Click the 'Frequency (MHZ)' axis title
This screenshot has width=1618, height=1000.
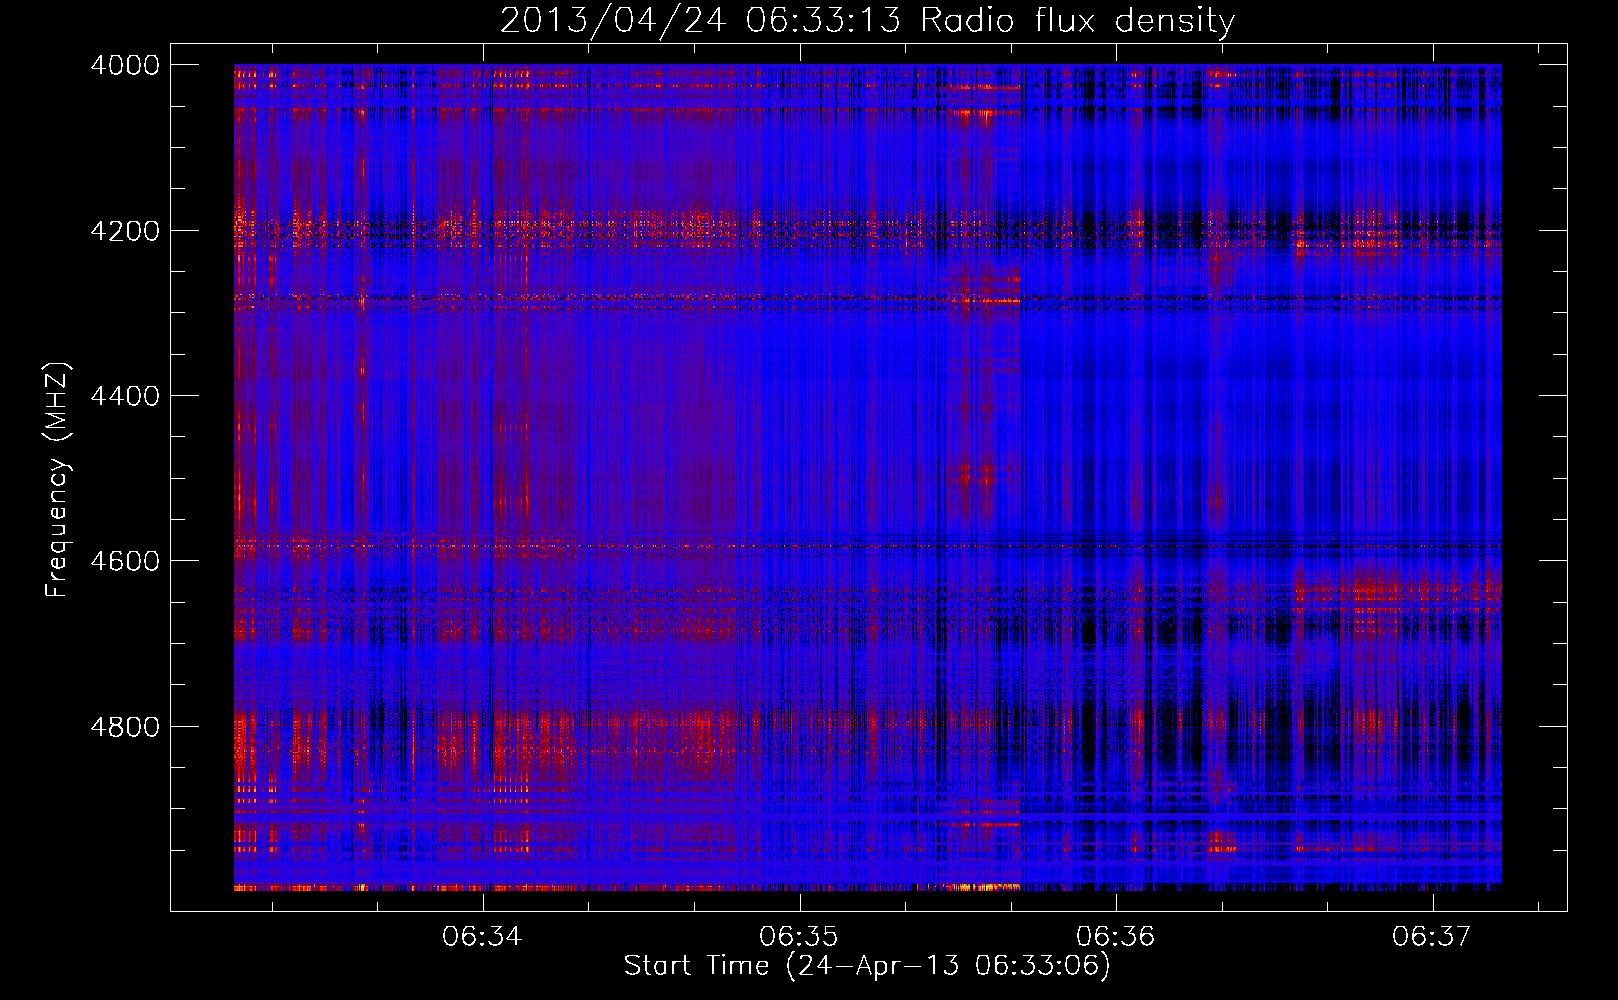click(57, 479)
